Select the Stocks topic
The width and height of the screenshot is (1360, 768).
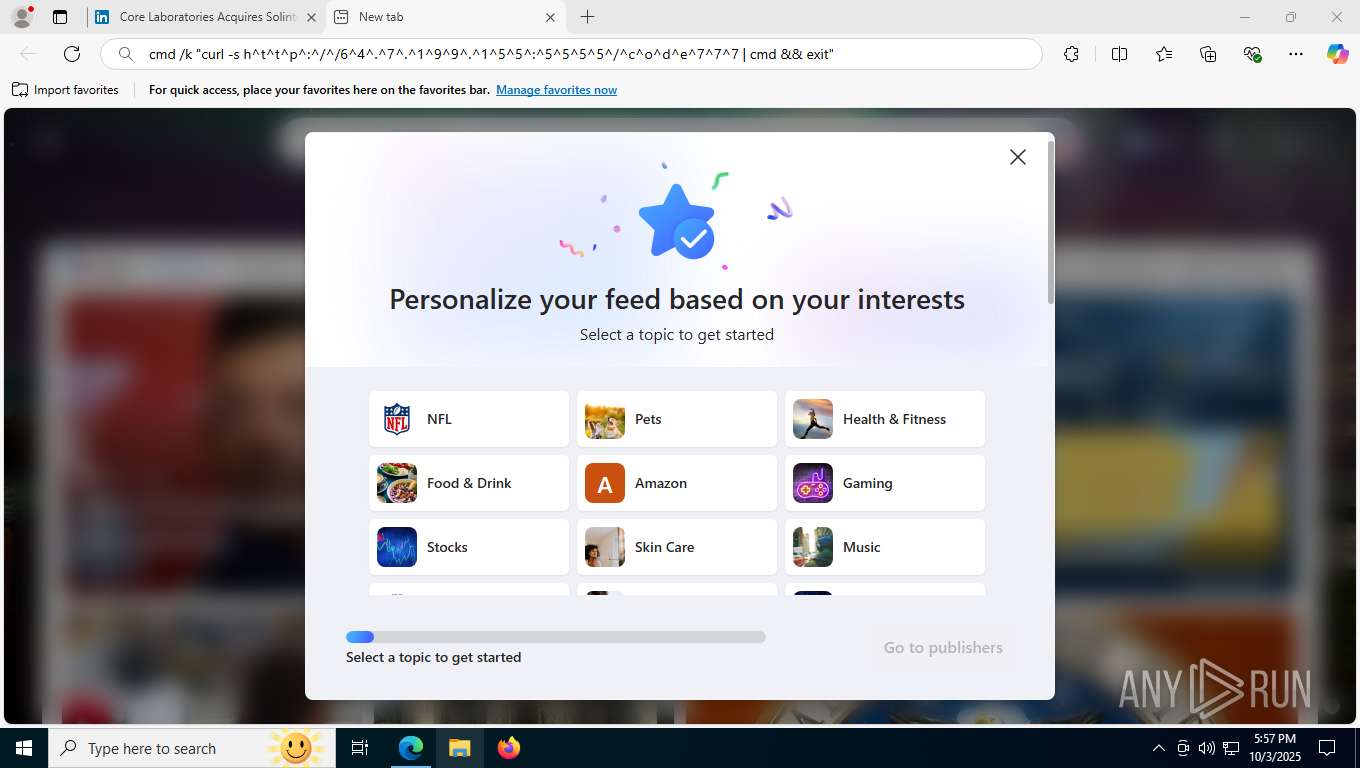point(469,547)
